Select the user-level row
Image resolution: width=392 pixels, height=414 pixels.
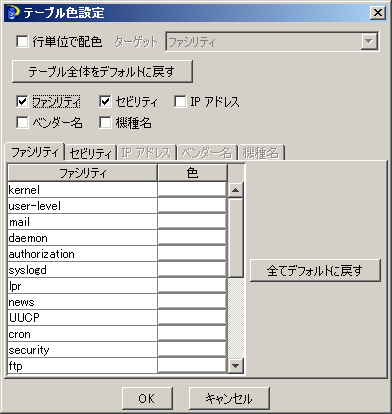click(x=82, y=206)
